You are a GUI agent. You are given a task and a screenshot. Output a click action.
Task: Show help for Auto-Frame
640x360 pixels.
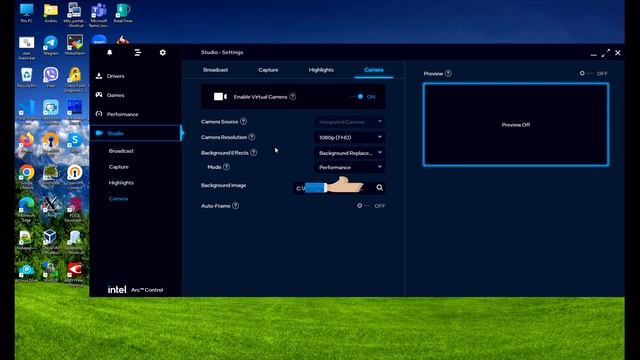pyautogui.click(x=236, y=206)
